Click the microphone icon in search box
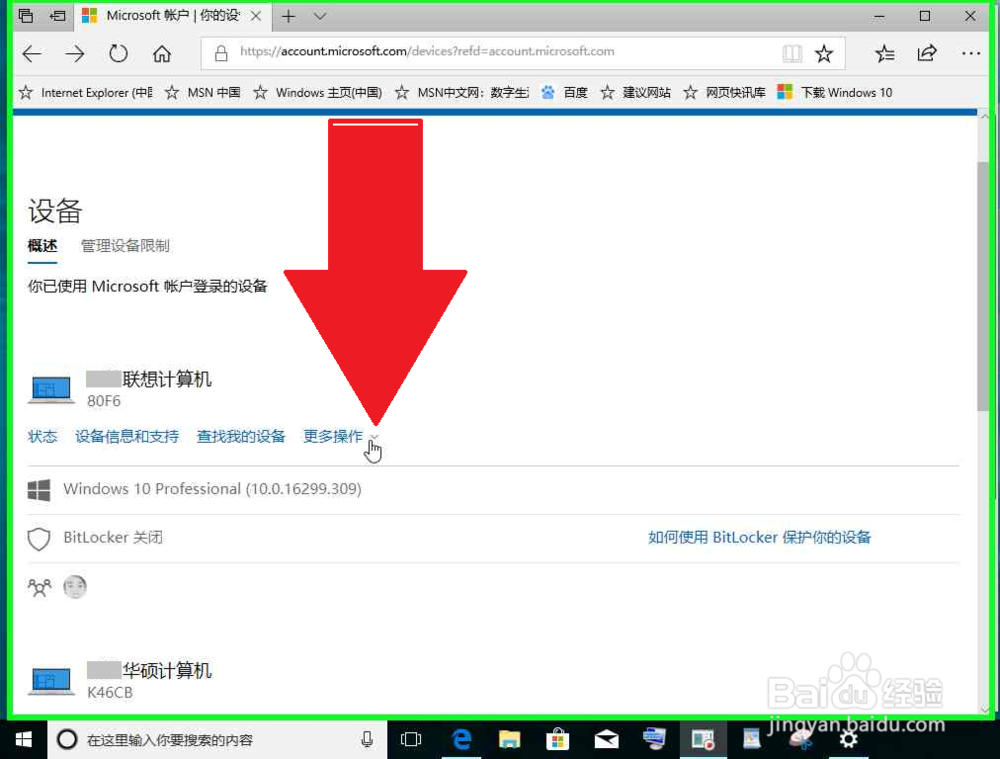This screenshot has width=1000, height=759. 367,740
